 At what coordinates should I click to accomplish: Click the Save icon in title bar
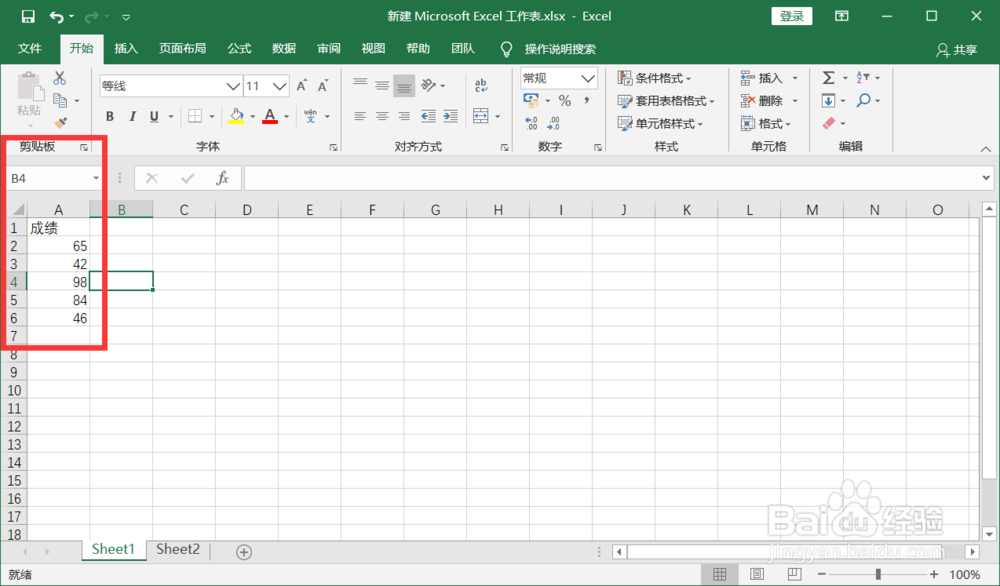click(27, 17)
